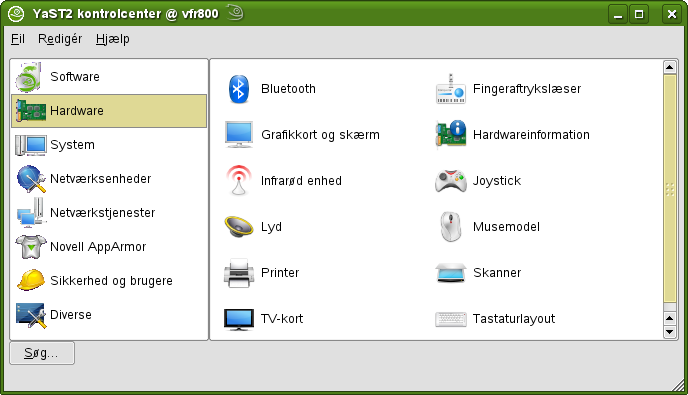Viewport: 688px width, 395px height.
Task: Click the Joystick module label
Action: tap(497, 181)
